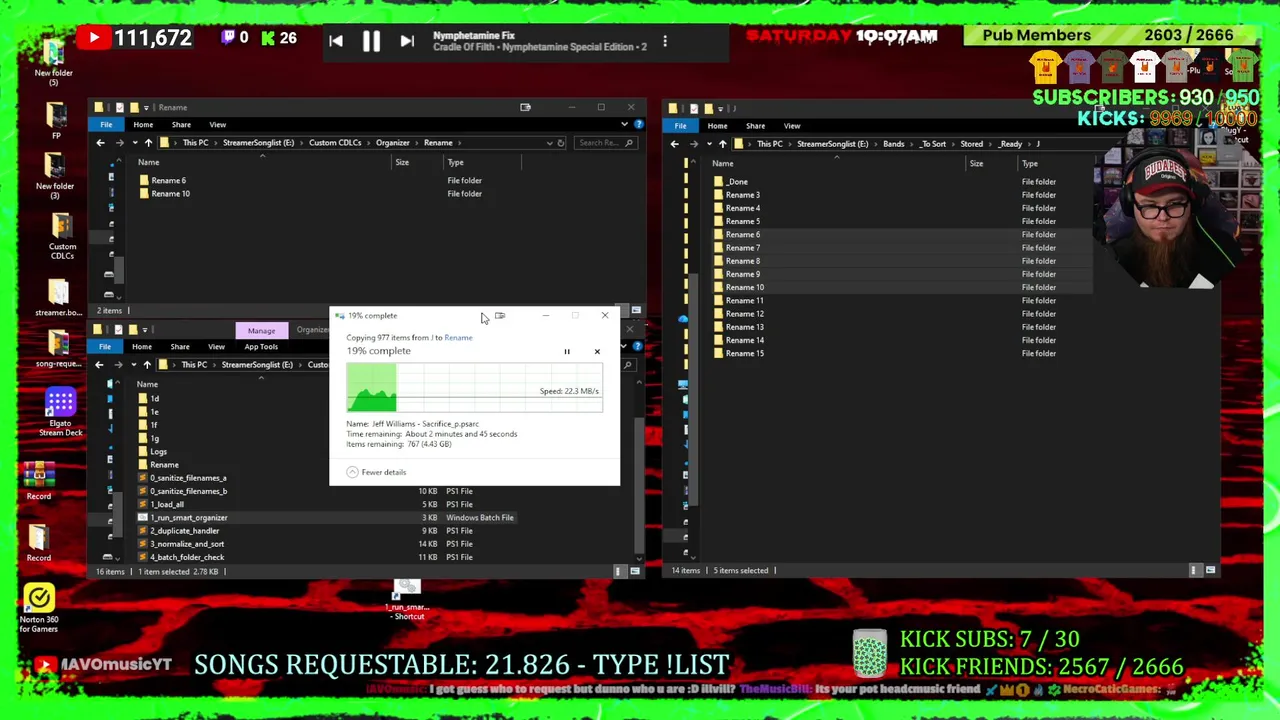Open the File menu in the J window
This screenshot has height=720, width=1280.
[x=680, y=126]
